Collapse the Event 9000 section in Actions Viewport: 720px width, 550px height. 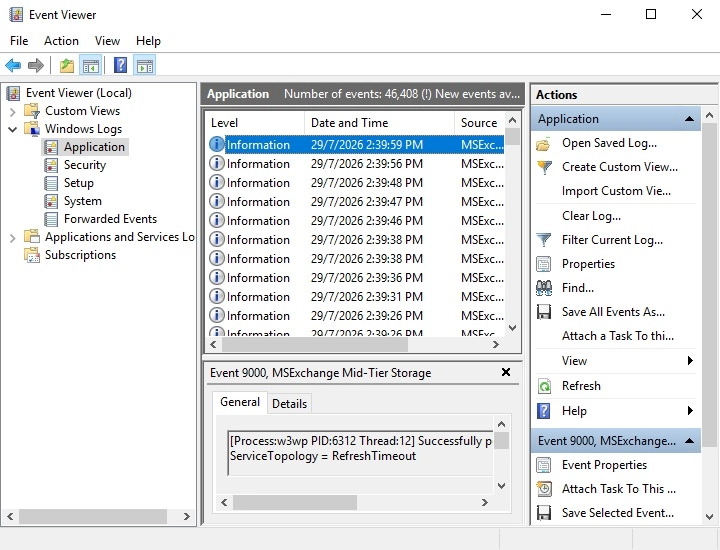point(689,441)
